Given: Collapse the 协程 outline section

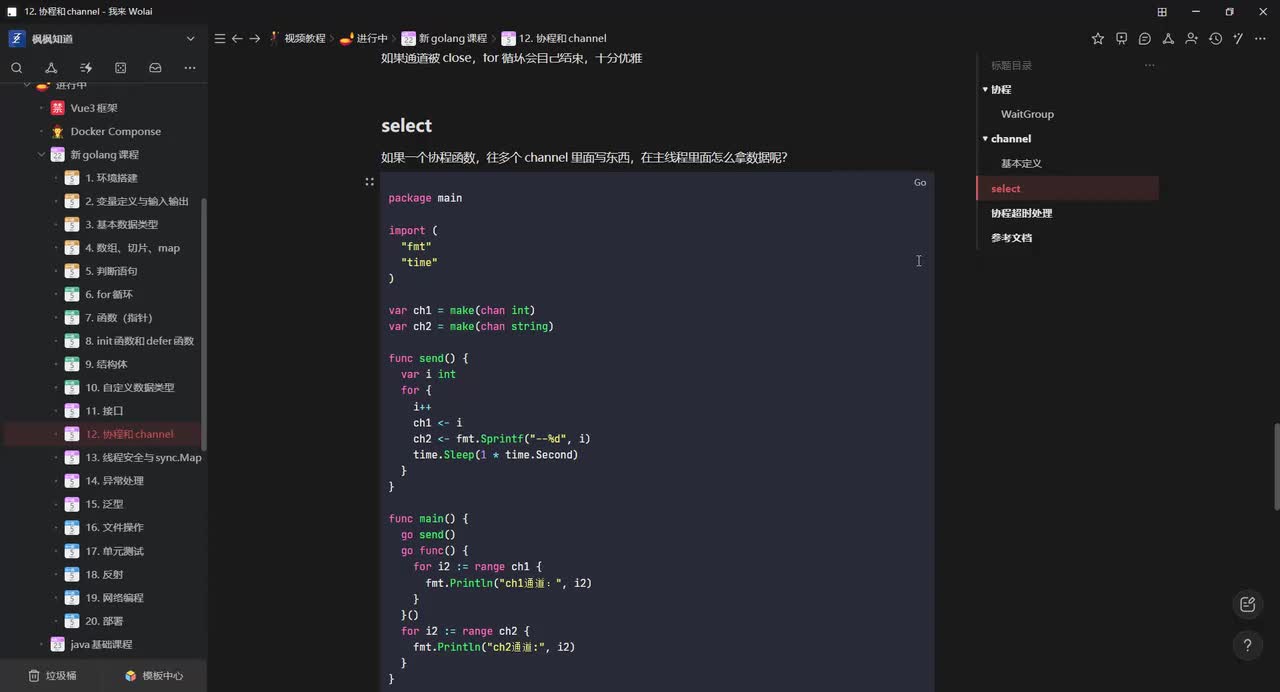Looking at the screenshot, I should click(985, 89).
